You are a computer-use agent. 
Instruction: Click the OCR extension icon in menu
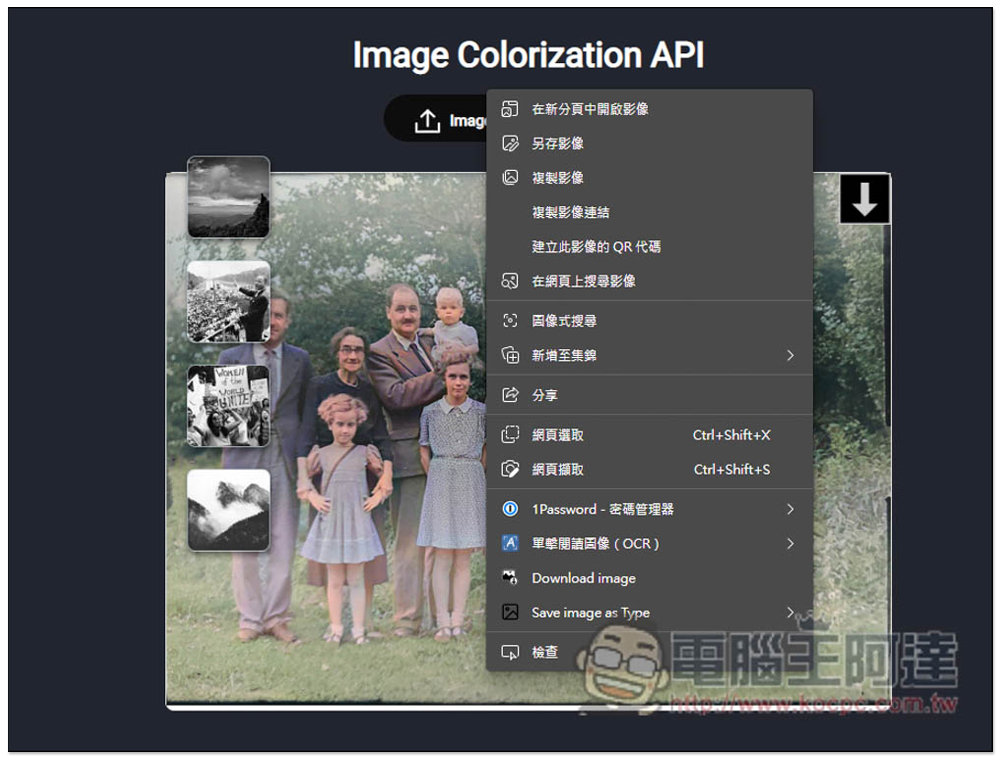(x=510, y=544)
